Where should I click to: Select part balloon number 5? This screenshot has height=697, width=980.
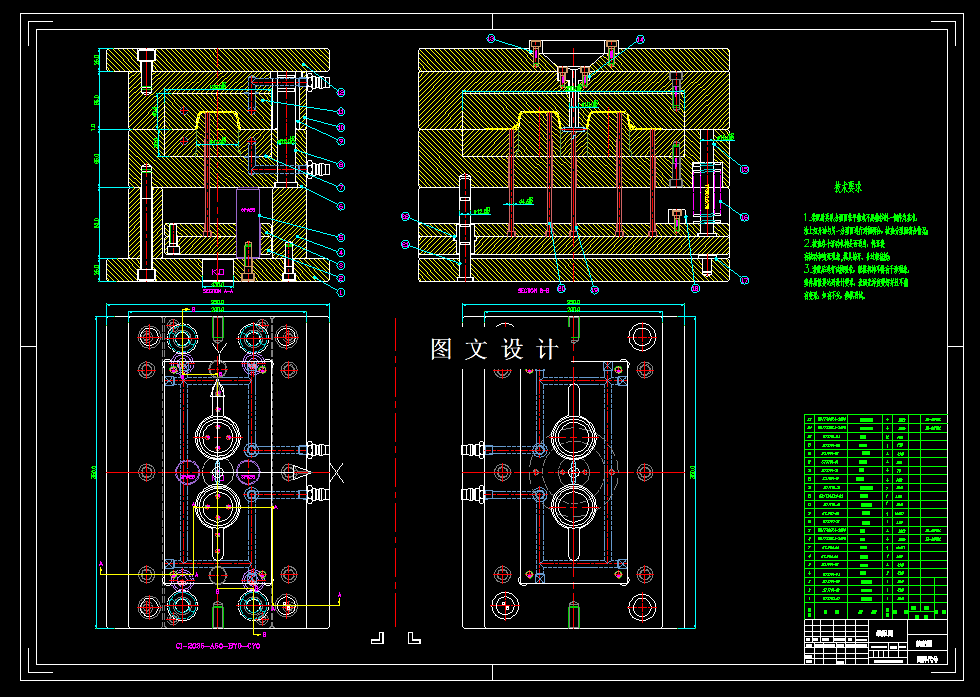pyautogui.click(x=341, y=238)
